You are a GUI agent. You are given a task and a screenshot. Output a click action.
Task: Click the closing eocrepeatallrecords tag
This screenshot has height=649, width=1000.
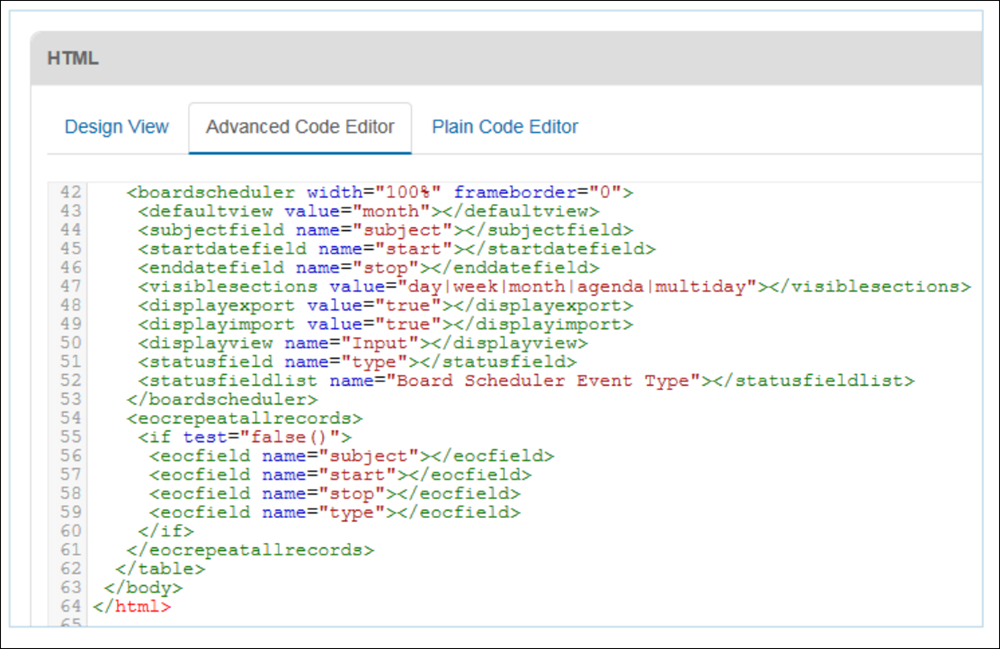tap(253, 550)
